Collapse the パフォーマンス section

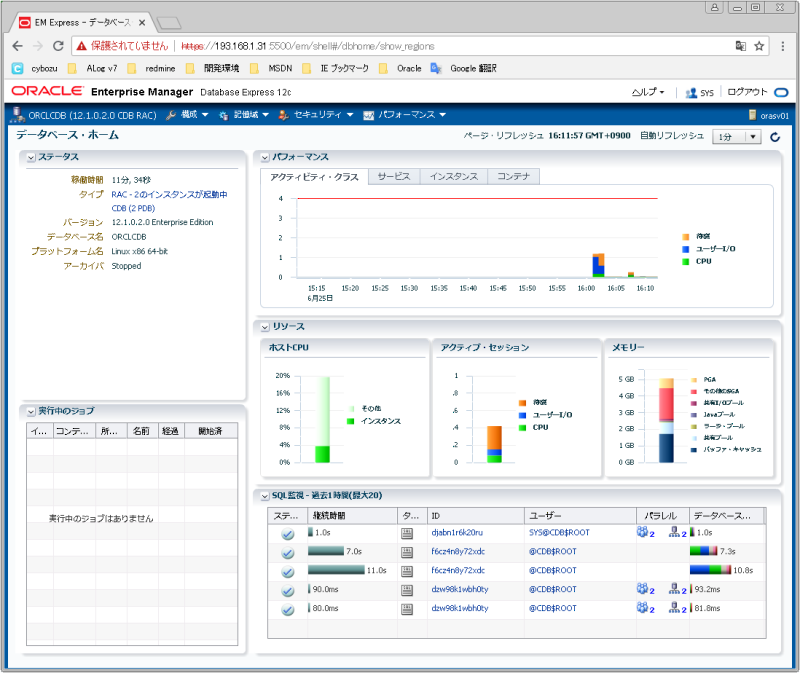click(265, 158)
